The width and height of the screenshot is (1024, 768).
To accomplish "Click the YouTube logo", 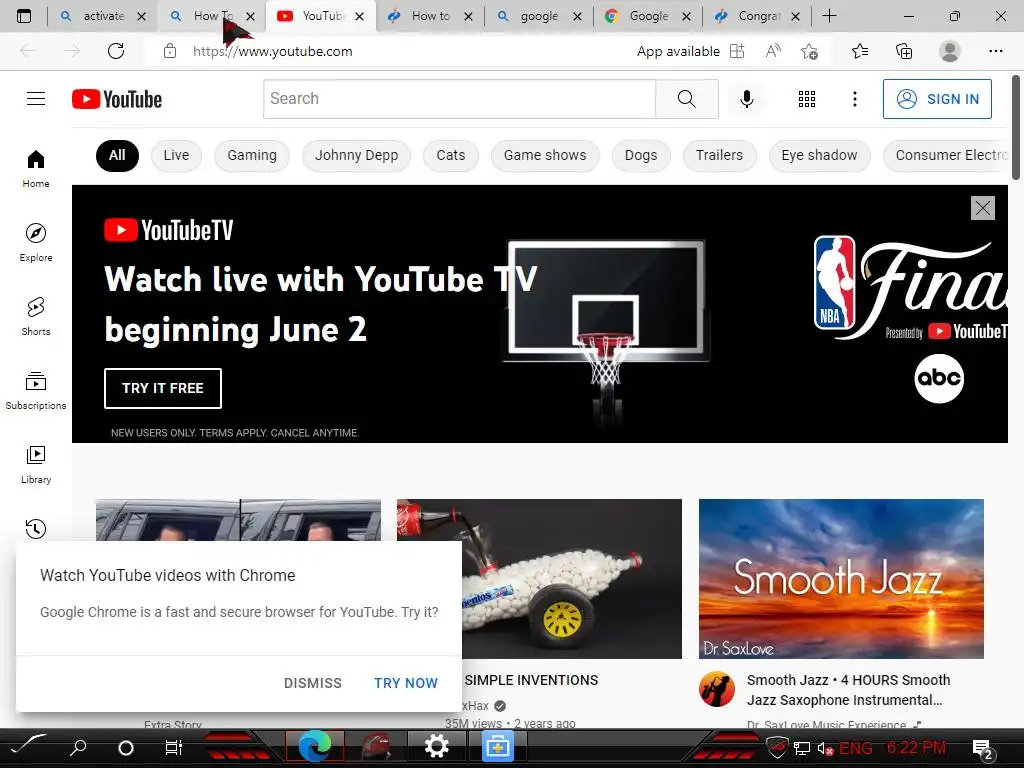I will (117, 99).
